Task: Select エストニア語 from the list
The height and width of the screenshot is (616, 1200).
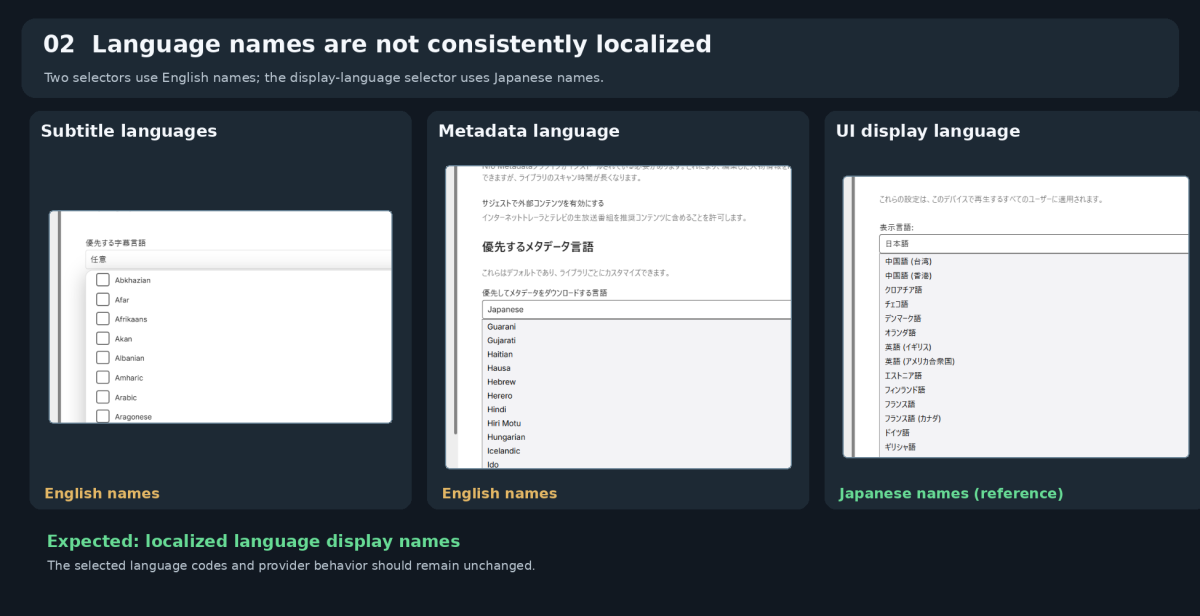Action: [1034, 376]
